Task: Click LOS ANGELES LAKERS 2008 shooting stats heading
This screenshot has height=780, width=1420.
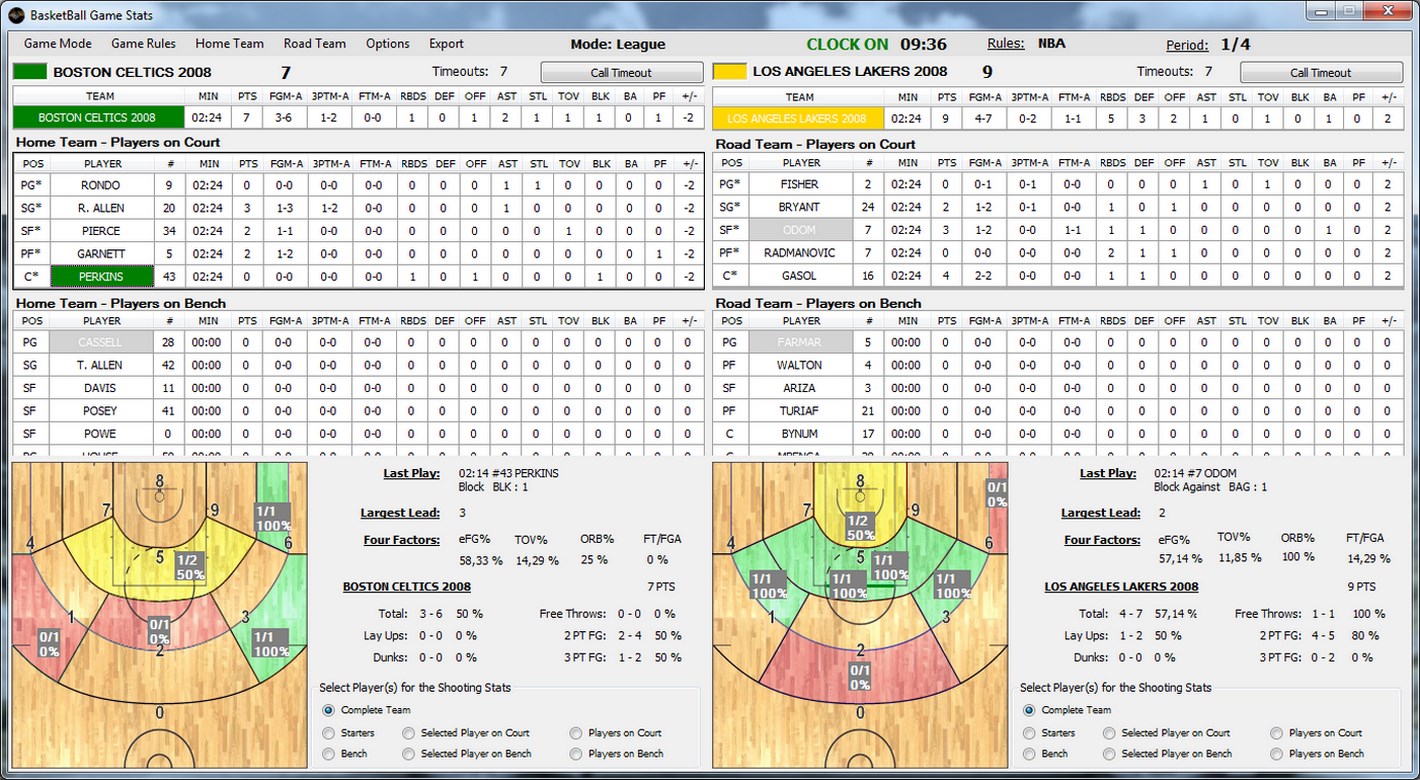Action: coord(1121,587)
